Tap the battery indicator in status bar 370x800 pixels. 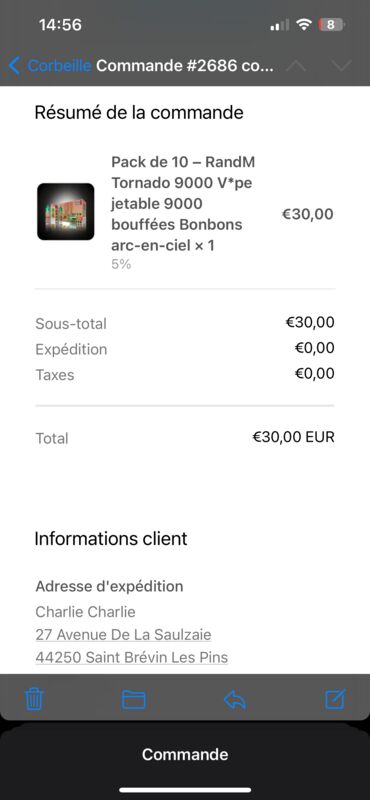(x=332, y=24)
